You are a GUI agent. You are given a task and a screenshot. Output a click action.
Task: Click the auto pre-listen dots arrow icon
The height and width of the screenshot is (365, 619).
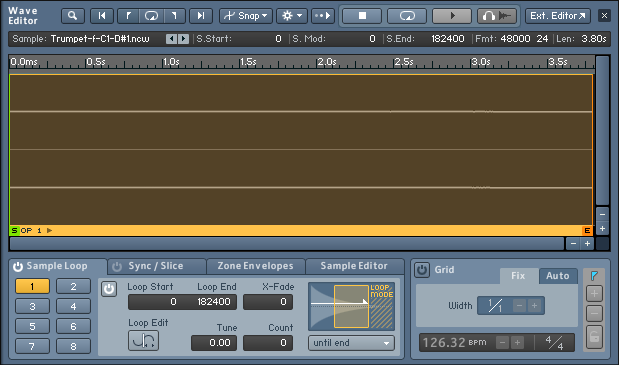323,16
